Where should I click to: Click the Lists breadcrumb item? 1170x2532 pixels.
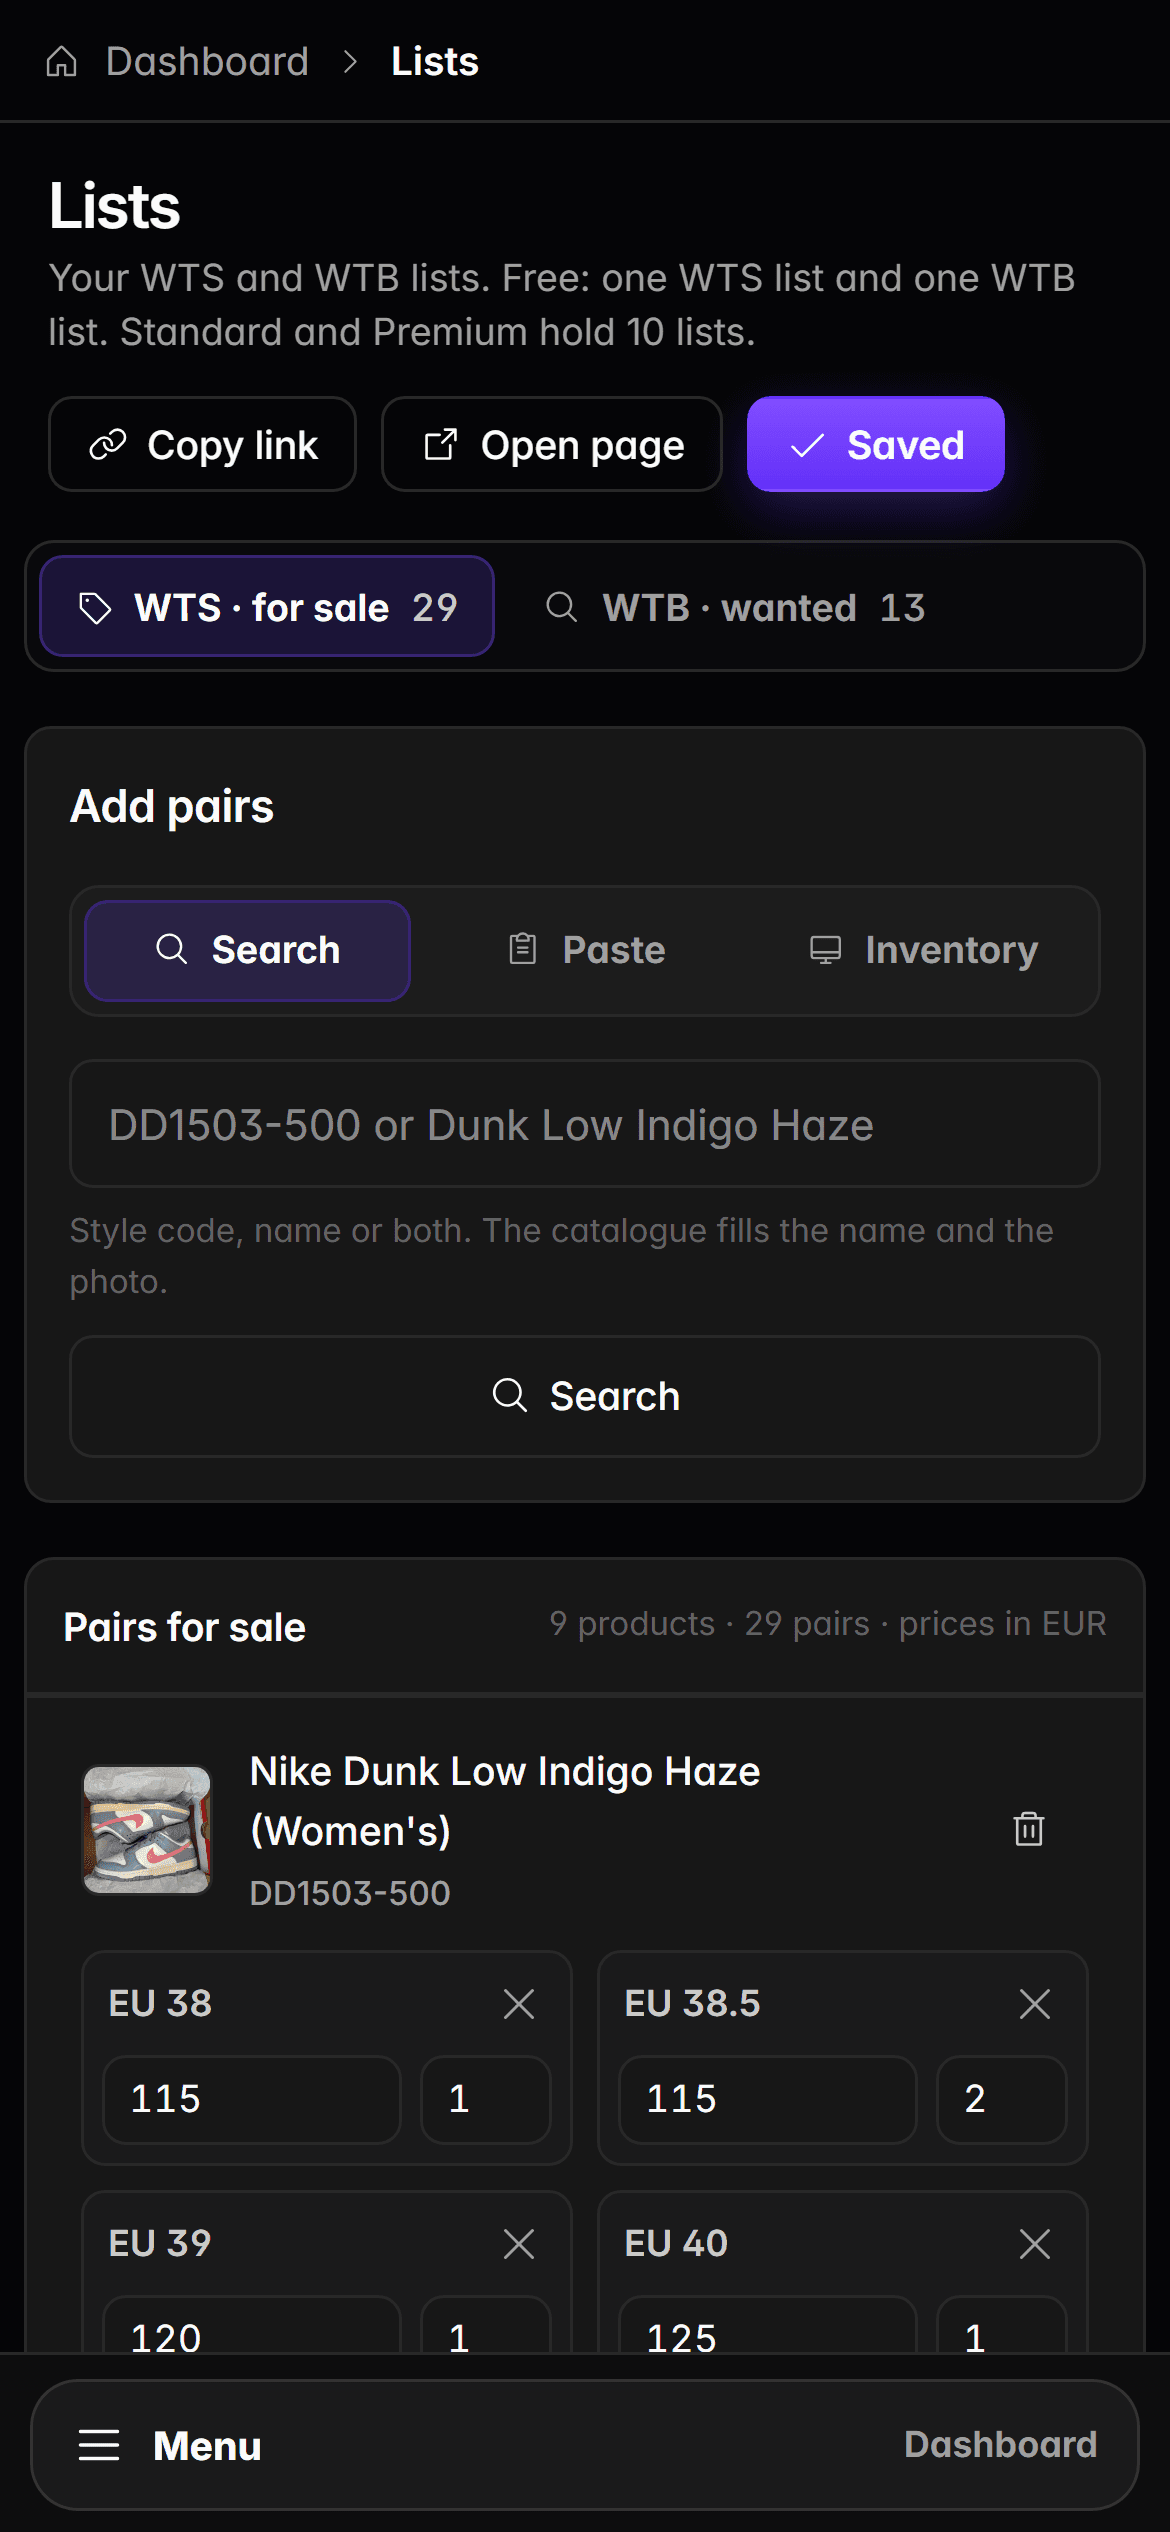tap(434, 62)
